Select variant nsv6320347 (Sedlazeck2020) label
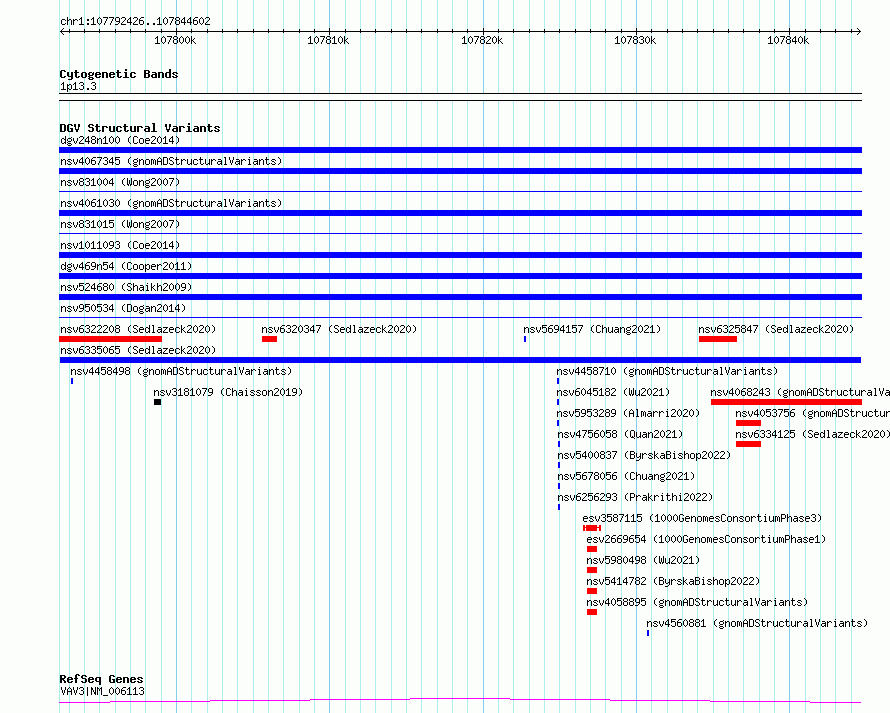The width and height of the screenshot is (890, 713). [339, 329]
